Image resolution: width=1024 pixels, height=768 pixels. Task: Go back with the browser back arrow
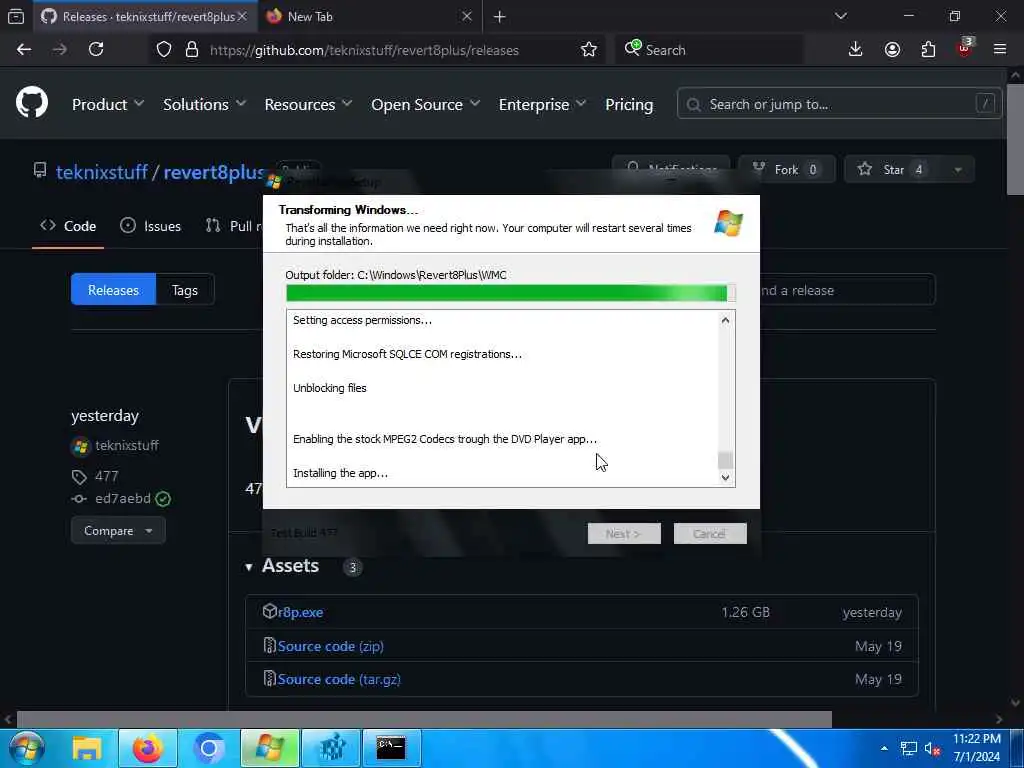pyautogui.click(x=24, y=50)
